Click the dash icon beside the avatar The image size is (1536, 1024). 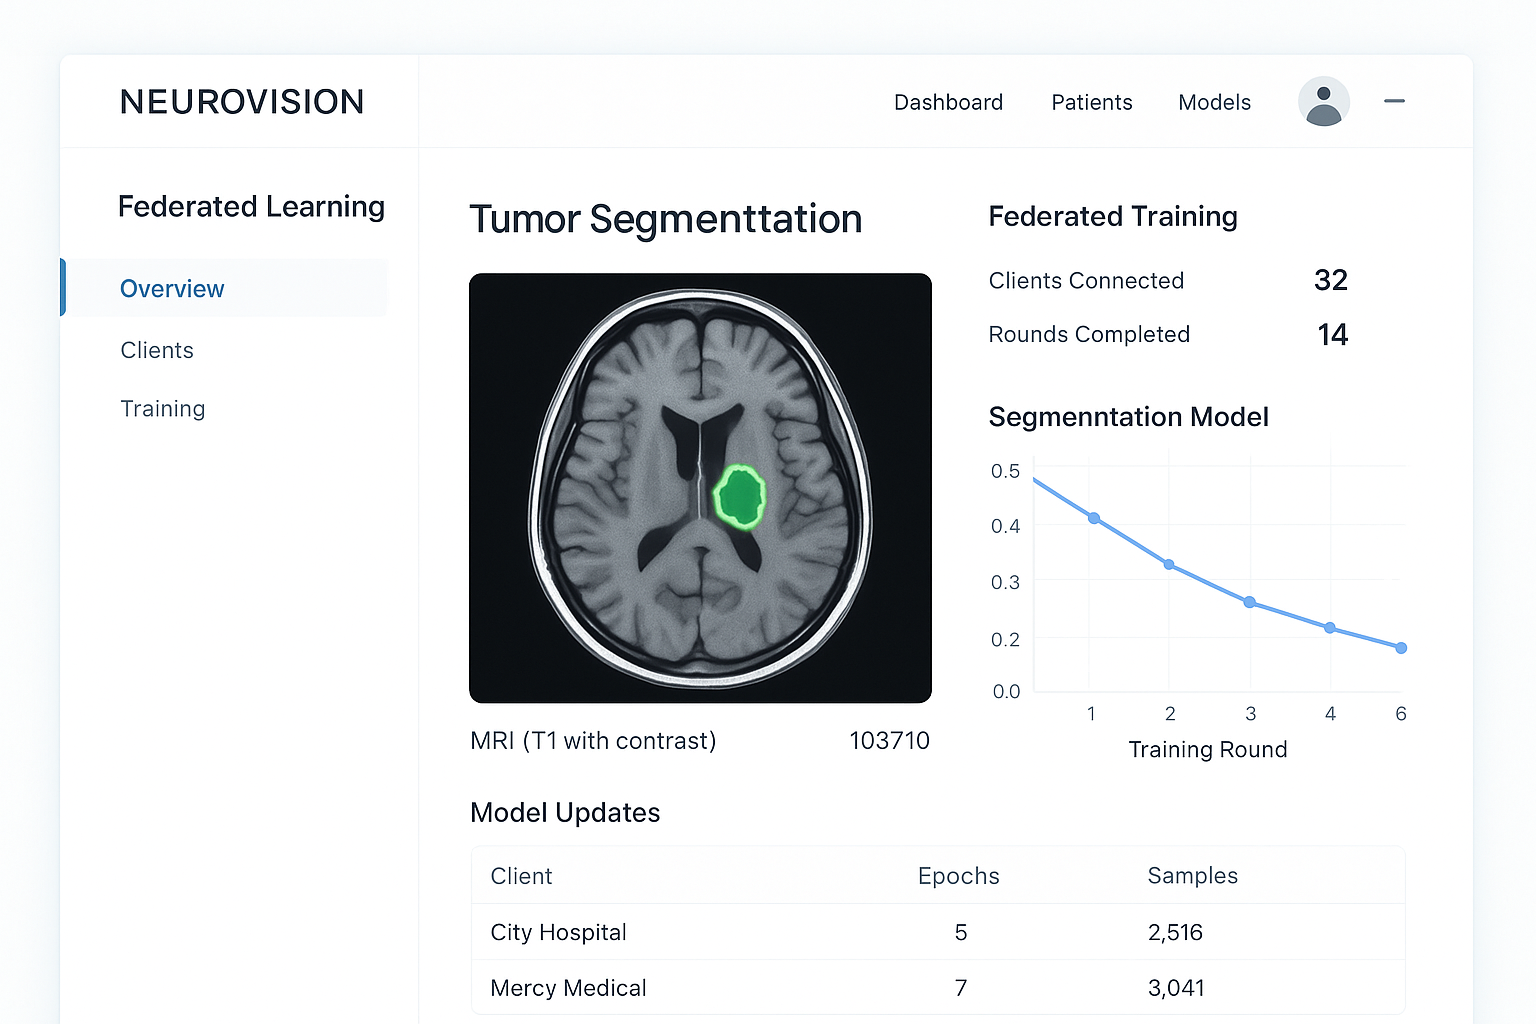point(1394,101)
